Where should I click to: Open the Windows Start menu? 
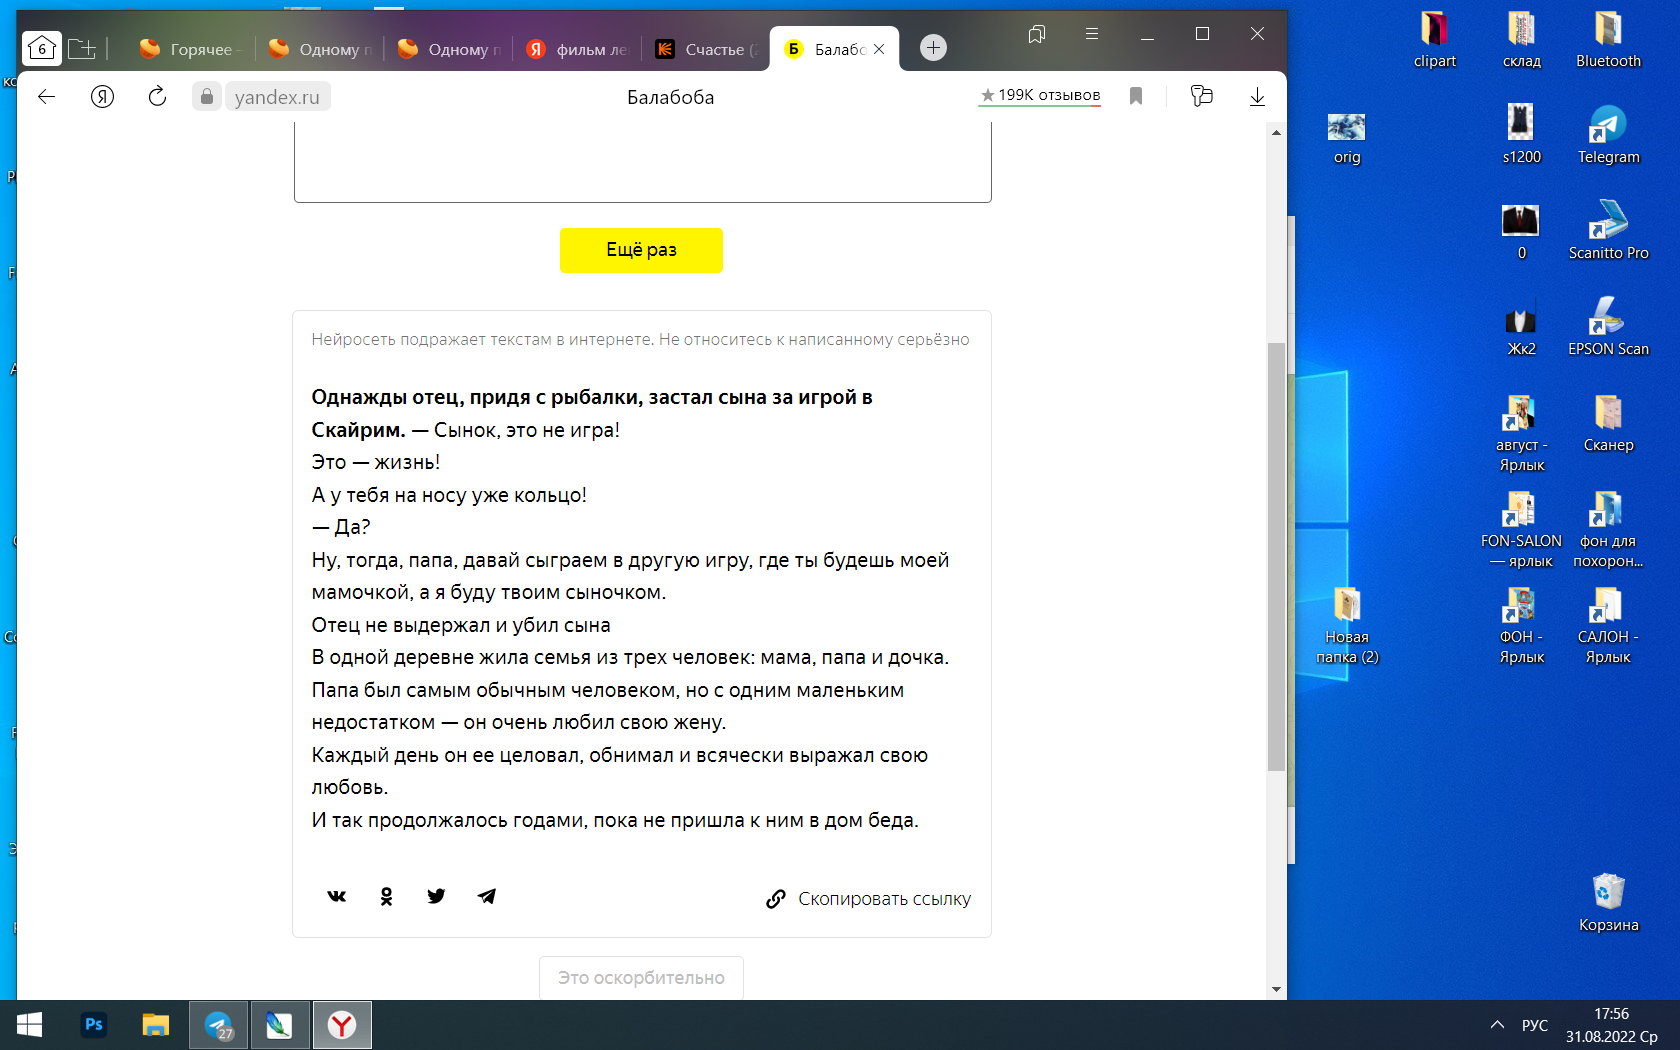pyautogui.click(x=29, y=1025)
